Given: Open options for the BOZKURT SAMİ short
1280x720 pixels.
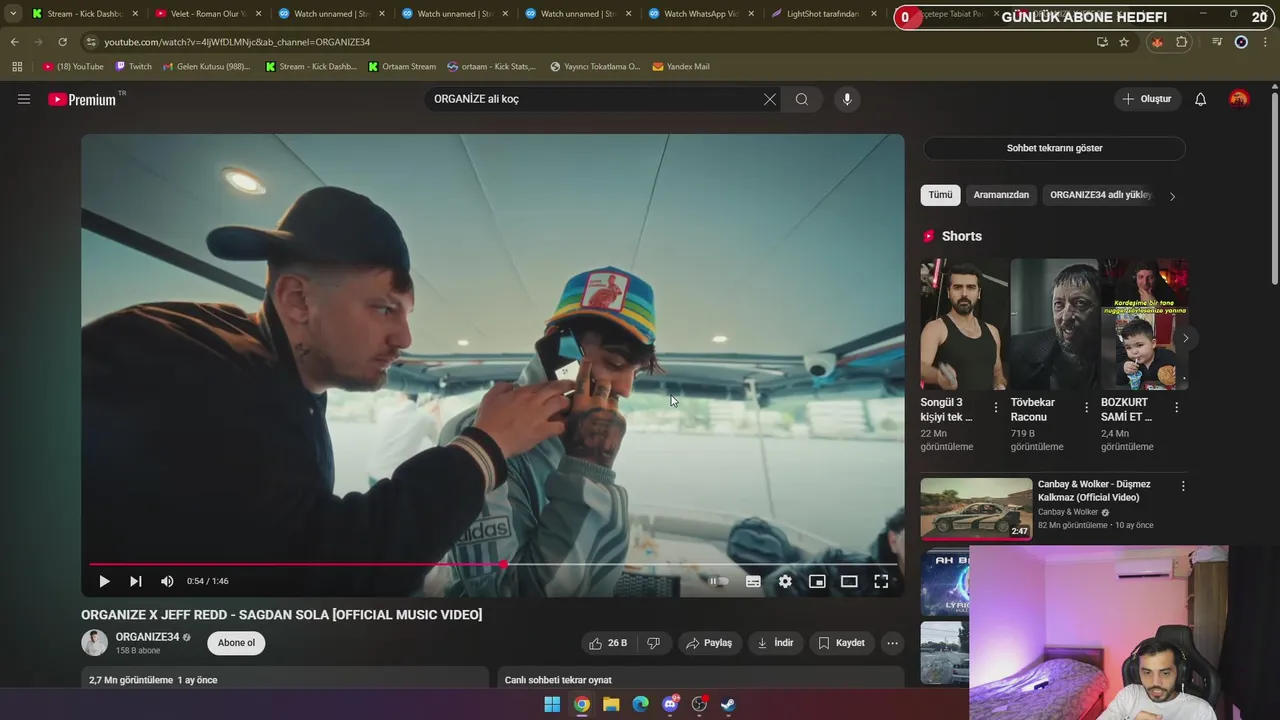Looking at the screenshot, I should coord(1176,407).
